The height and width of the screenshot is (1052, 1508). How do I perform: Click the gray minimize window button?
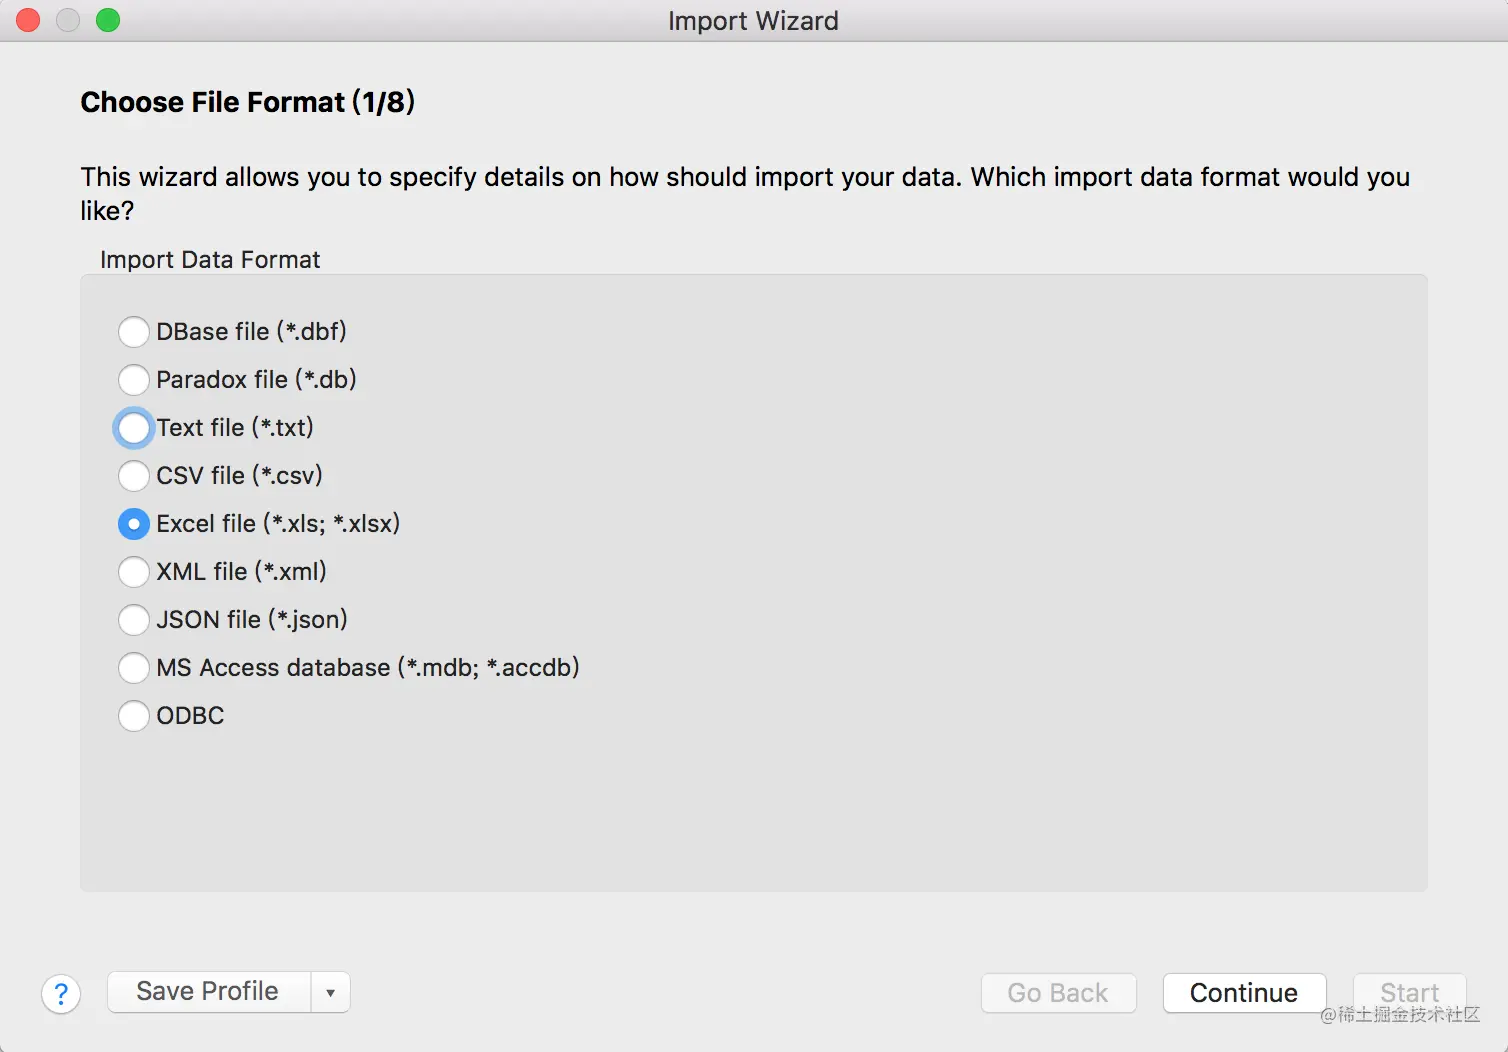[68, 20]
